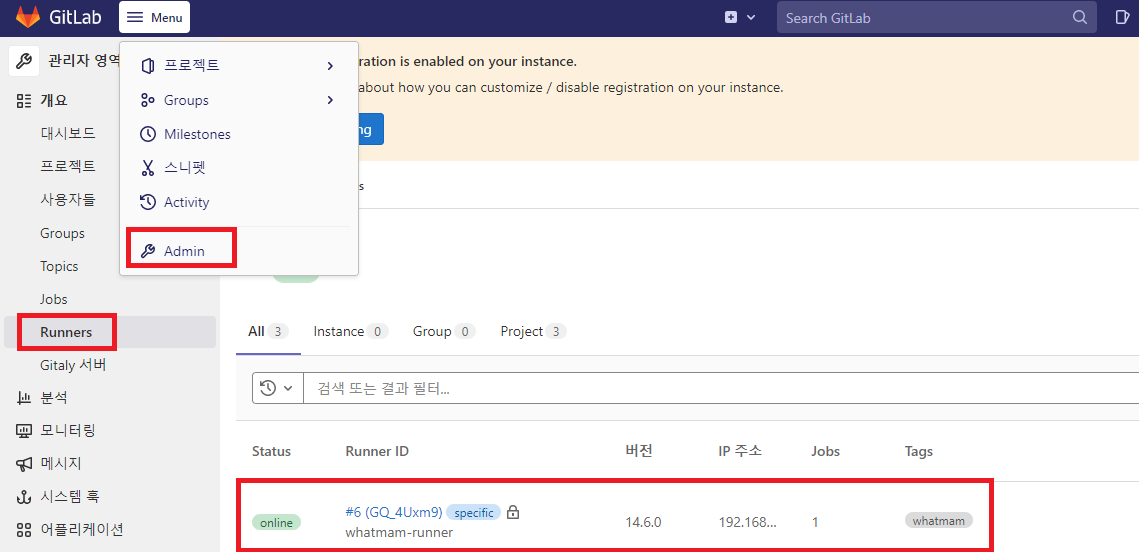Click the 개요 overview icon
Viewport: 1139px width, 552px height.
[23, 100]
